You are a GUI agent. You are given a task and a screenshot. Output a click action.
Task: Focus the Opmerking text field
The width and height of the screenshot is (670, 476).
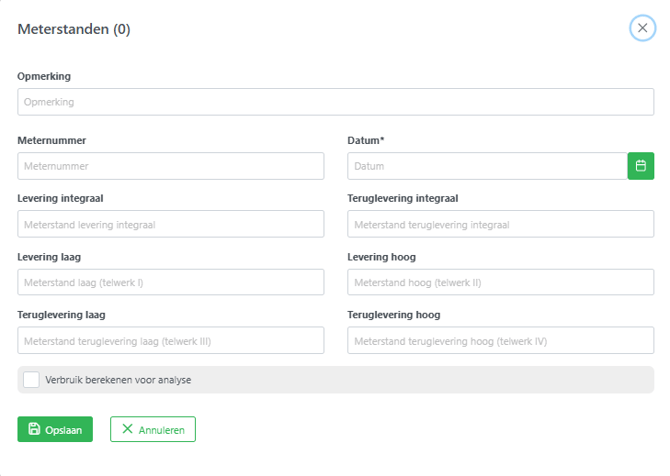[335, 102]
